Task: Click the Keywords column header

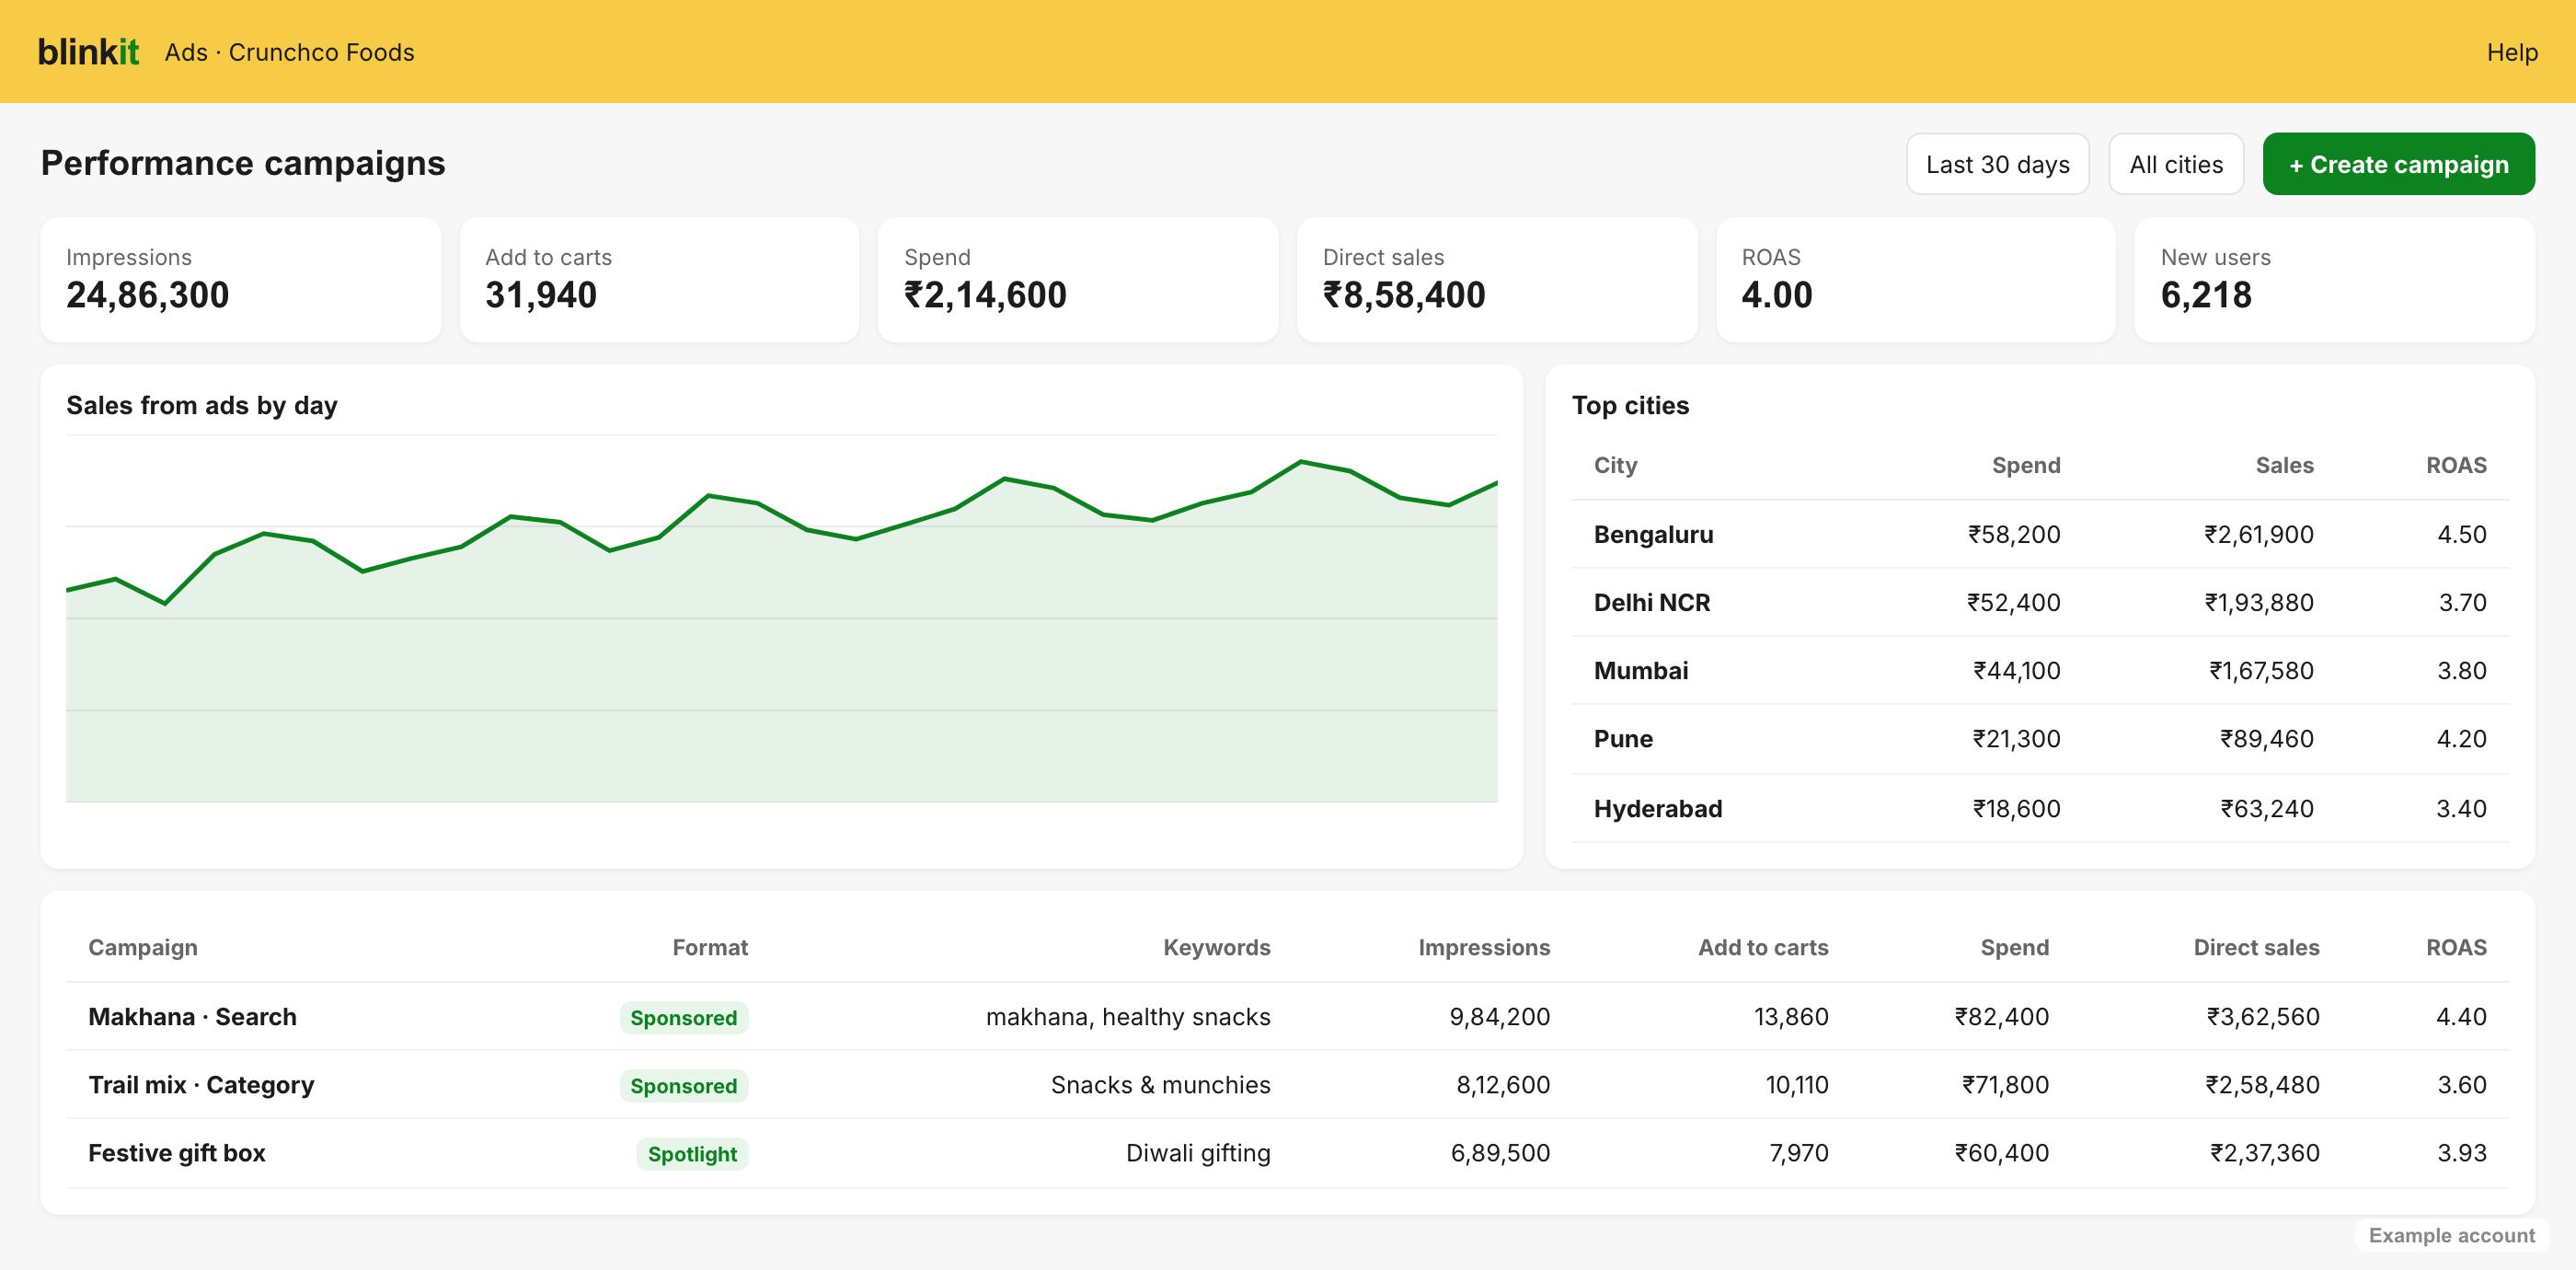Action: [x=1216, y=947]
